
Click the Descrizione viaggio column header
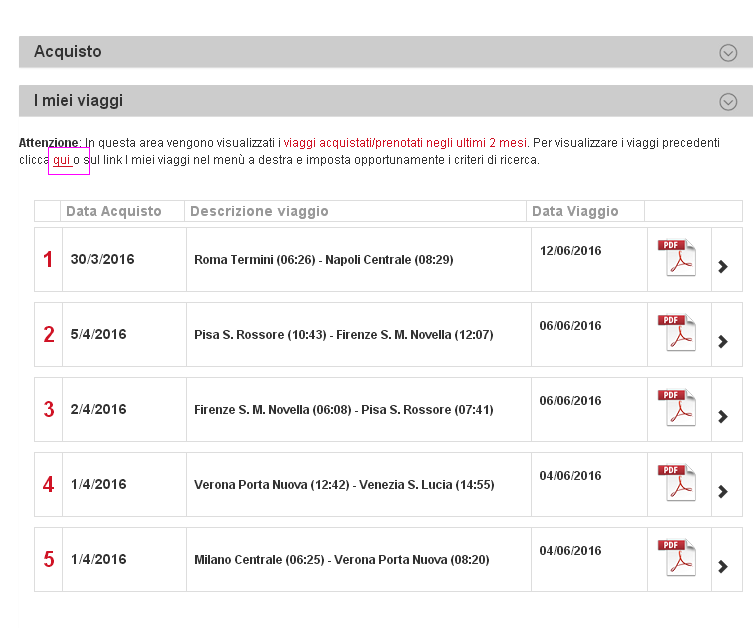click(259, 211)
